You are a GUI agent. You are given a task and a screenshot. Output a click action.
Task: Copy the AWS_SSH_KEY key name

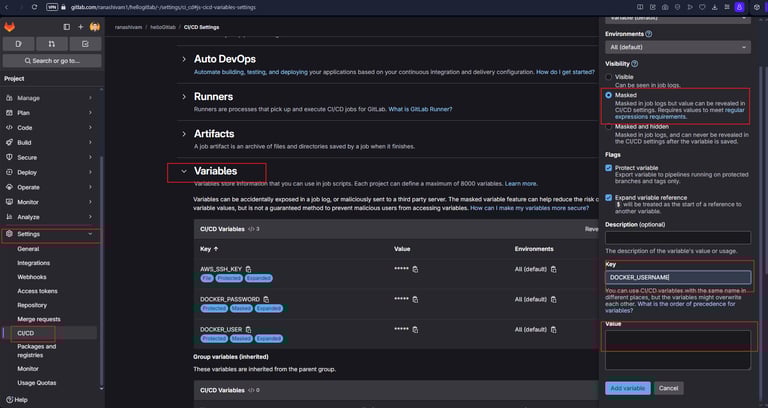(x=248, y=269)
